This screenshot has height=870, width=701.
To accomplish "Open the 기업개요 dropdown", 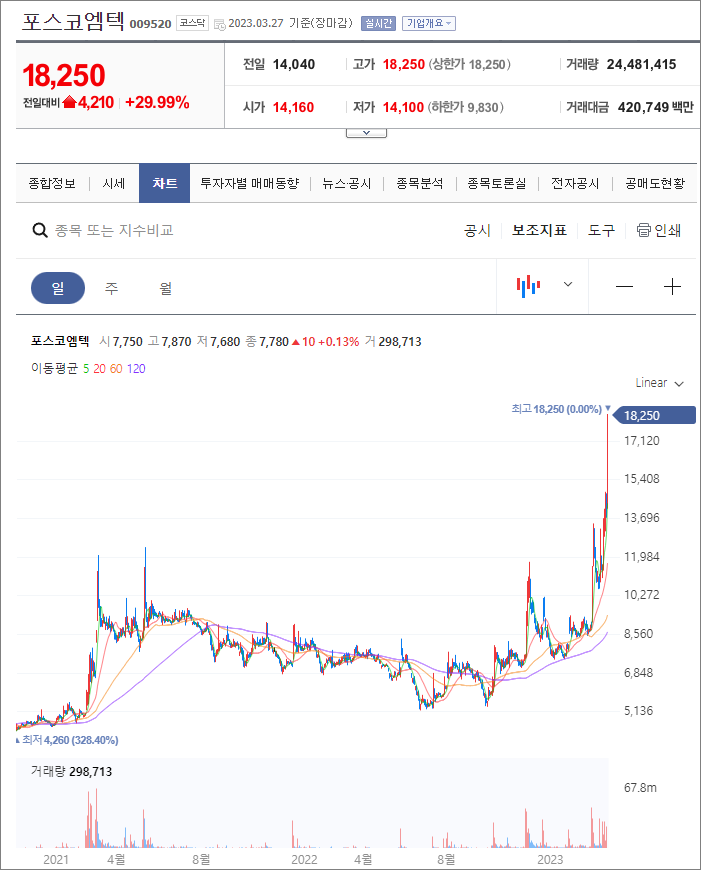I will click(428, 23).
